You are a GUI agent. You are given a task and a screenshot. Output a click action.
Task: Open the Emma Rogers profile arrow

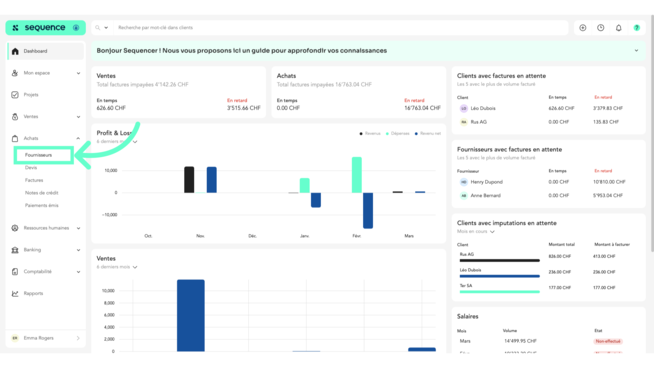(x=78, y=338)
